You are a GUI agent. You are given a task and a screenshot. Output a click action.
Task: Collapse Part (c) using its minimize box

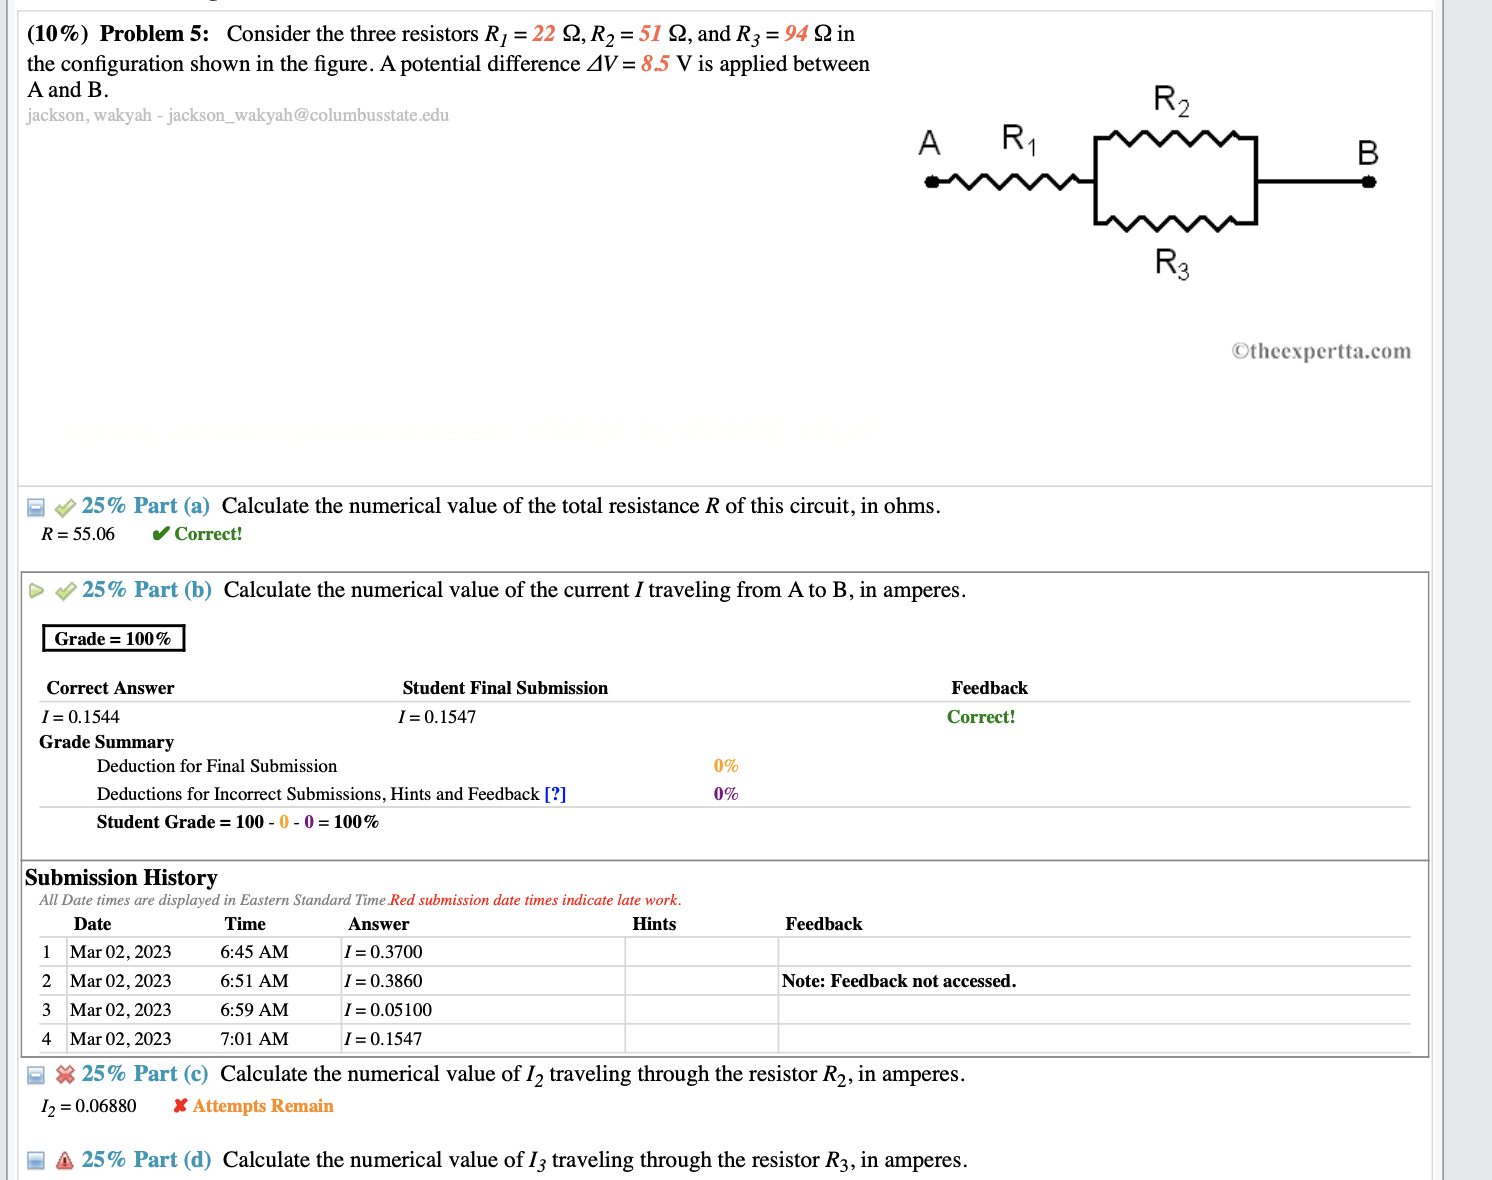(35, 1075)
